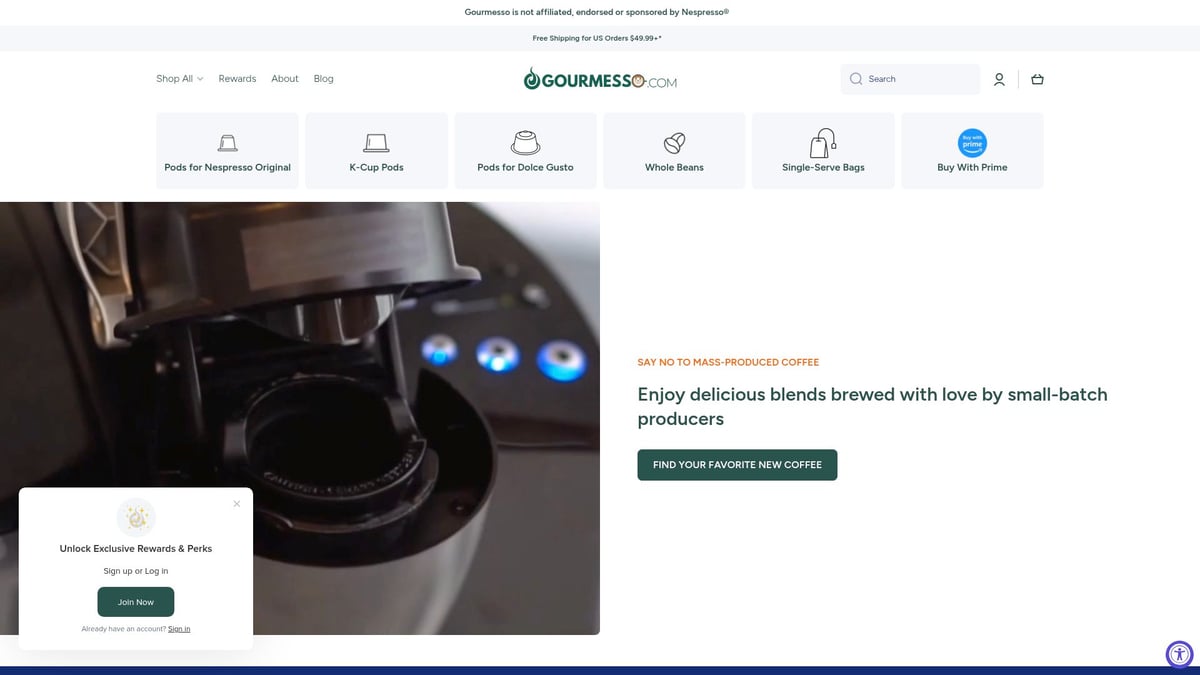Screen dimensions: 1200x675
Task: Dismiss the rewards popup with the X
Action: coord(237,503)
